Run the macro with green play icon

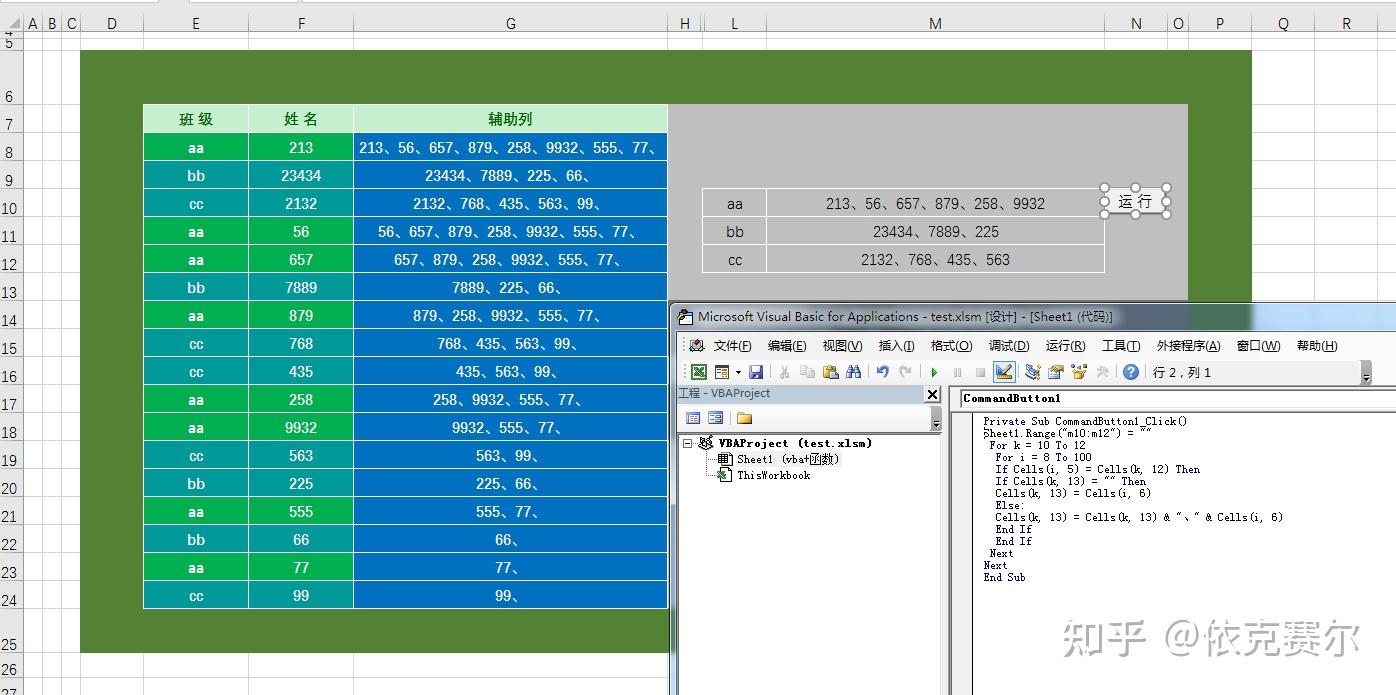(934, 372)
